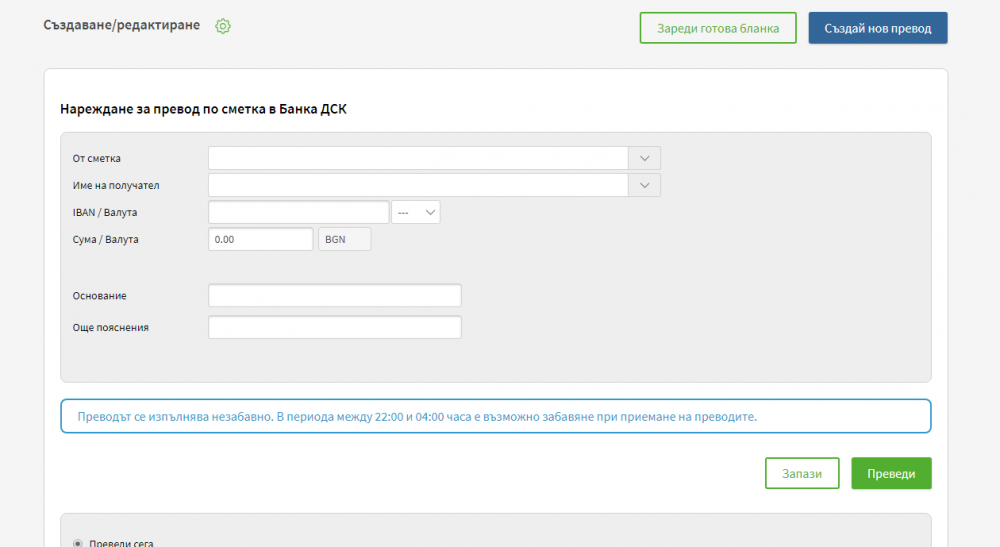This screenshot has width=1000, height=547.
Task: Click the Основание label
Action: [x=99, y=296]
